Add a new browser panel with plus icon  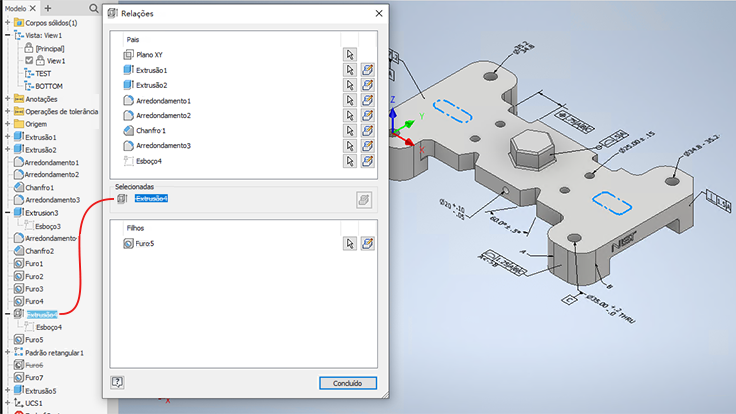click(x=48, y=8)
